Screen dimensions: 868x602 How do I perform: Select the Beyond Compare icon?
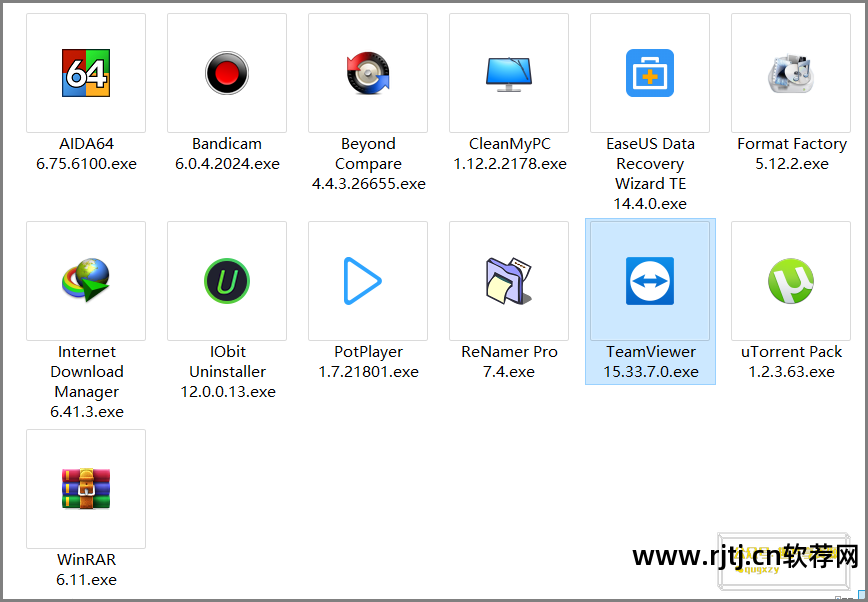(368, 73)
